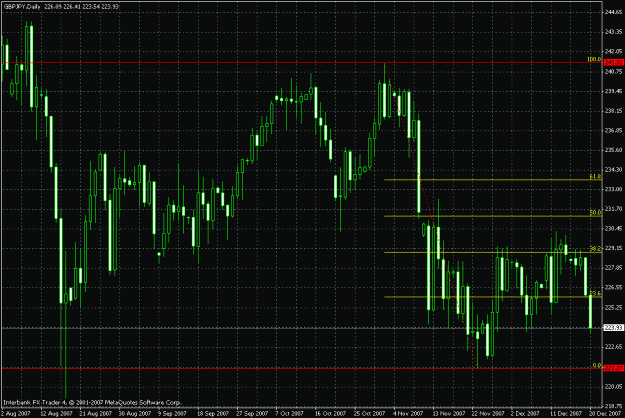Click the 20 Dec 2007 date label

(606, 414)
